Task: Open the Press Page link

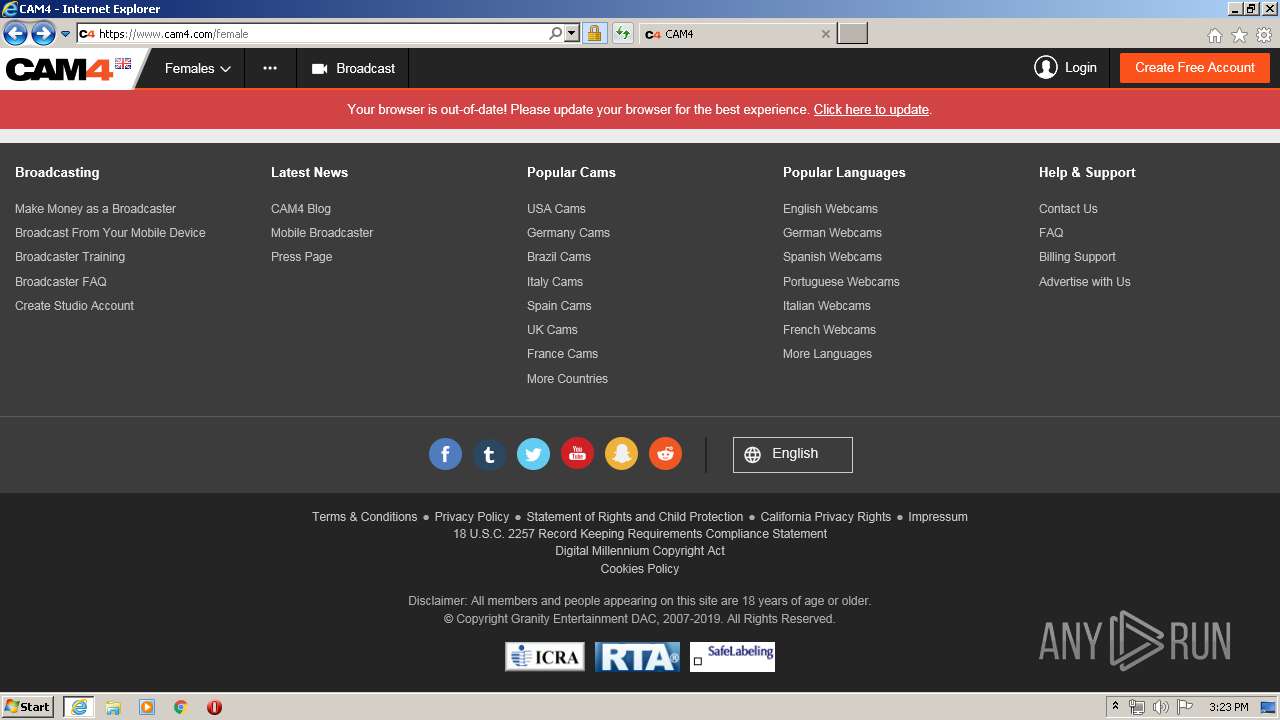Action: click(x=301, y=257)
